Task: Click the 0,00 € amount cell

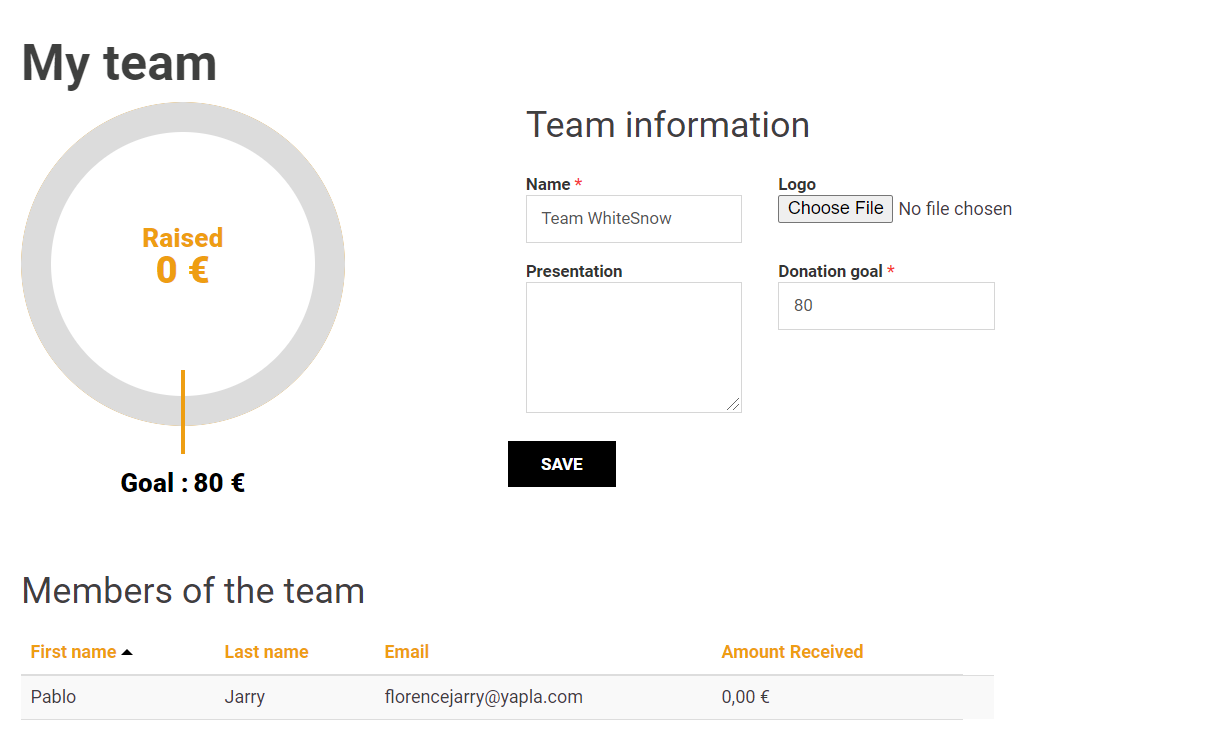Action: point(745,697)
